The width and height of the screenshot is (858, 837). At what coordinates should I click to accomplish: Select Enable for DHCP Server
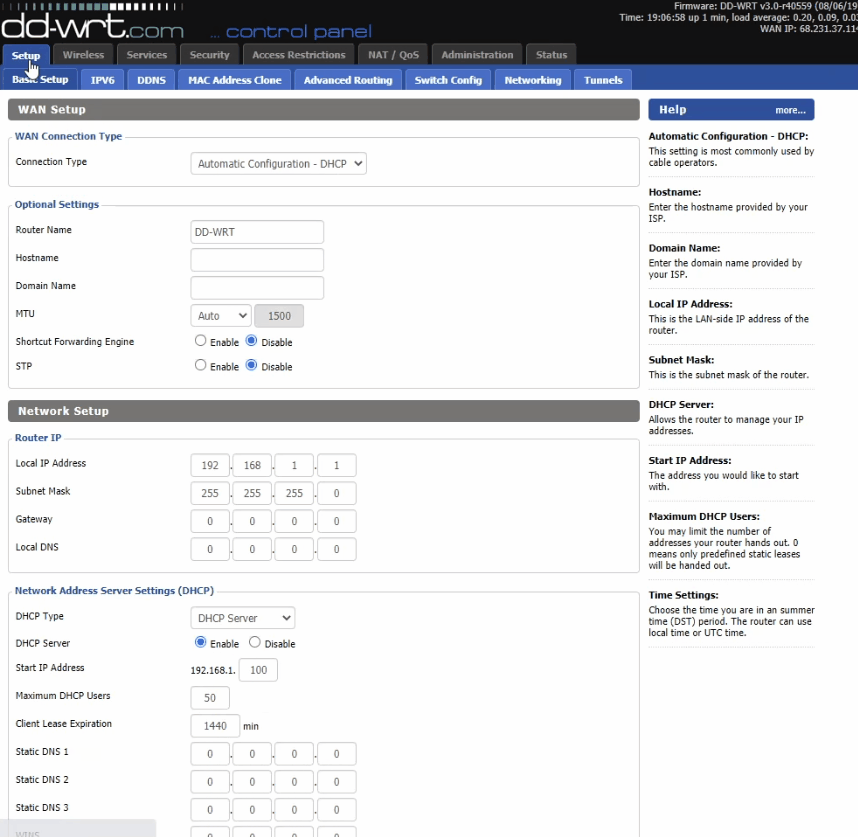click(x=201, y=642)
